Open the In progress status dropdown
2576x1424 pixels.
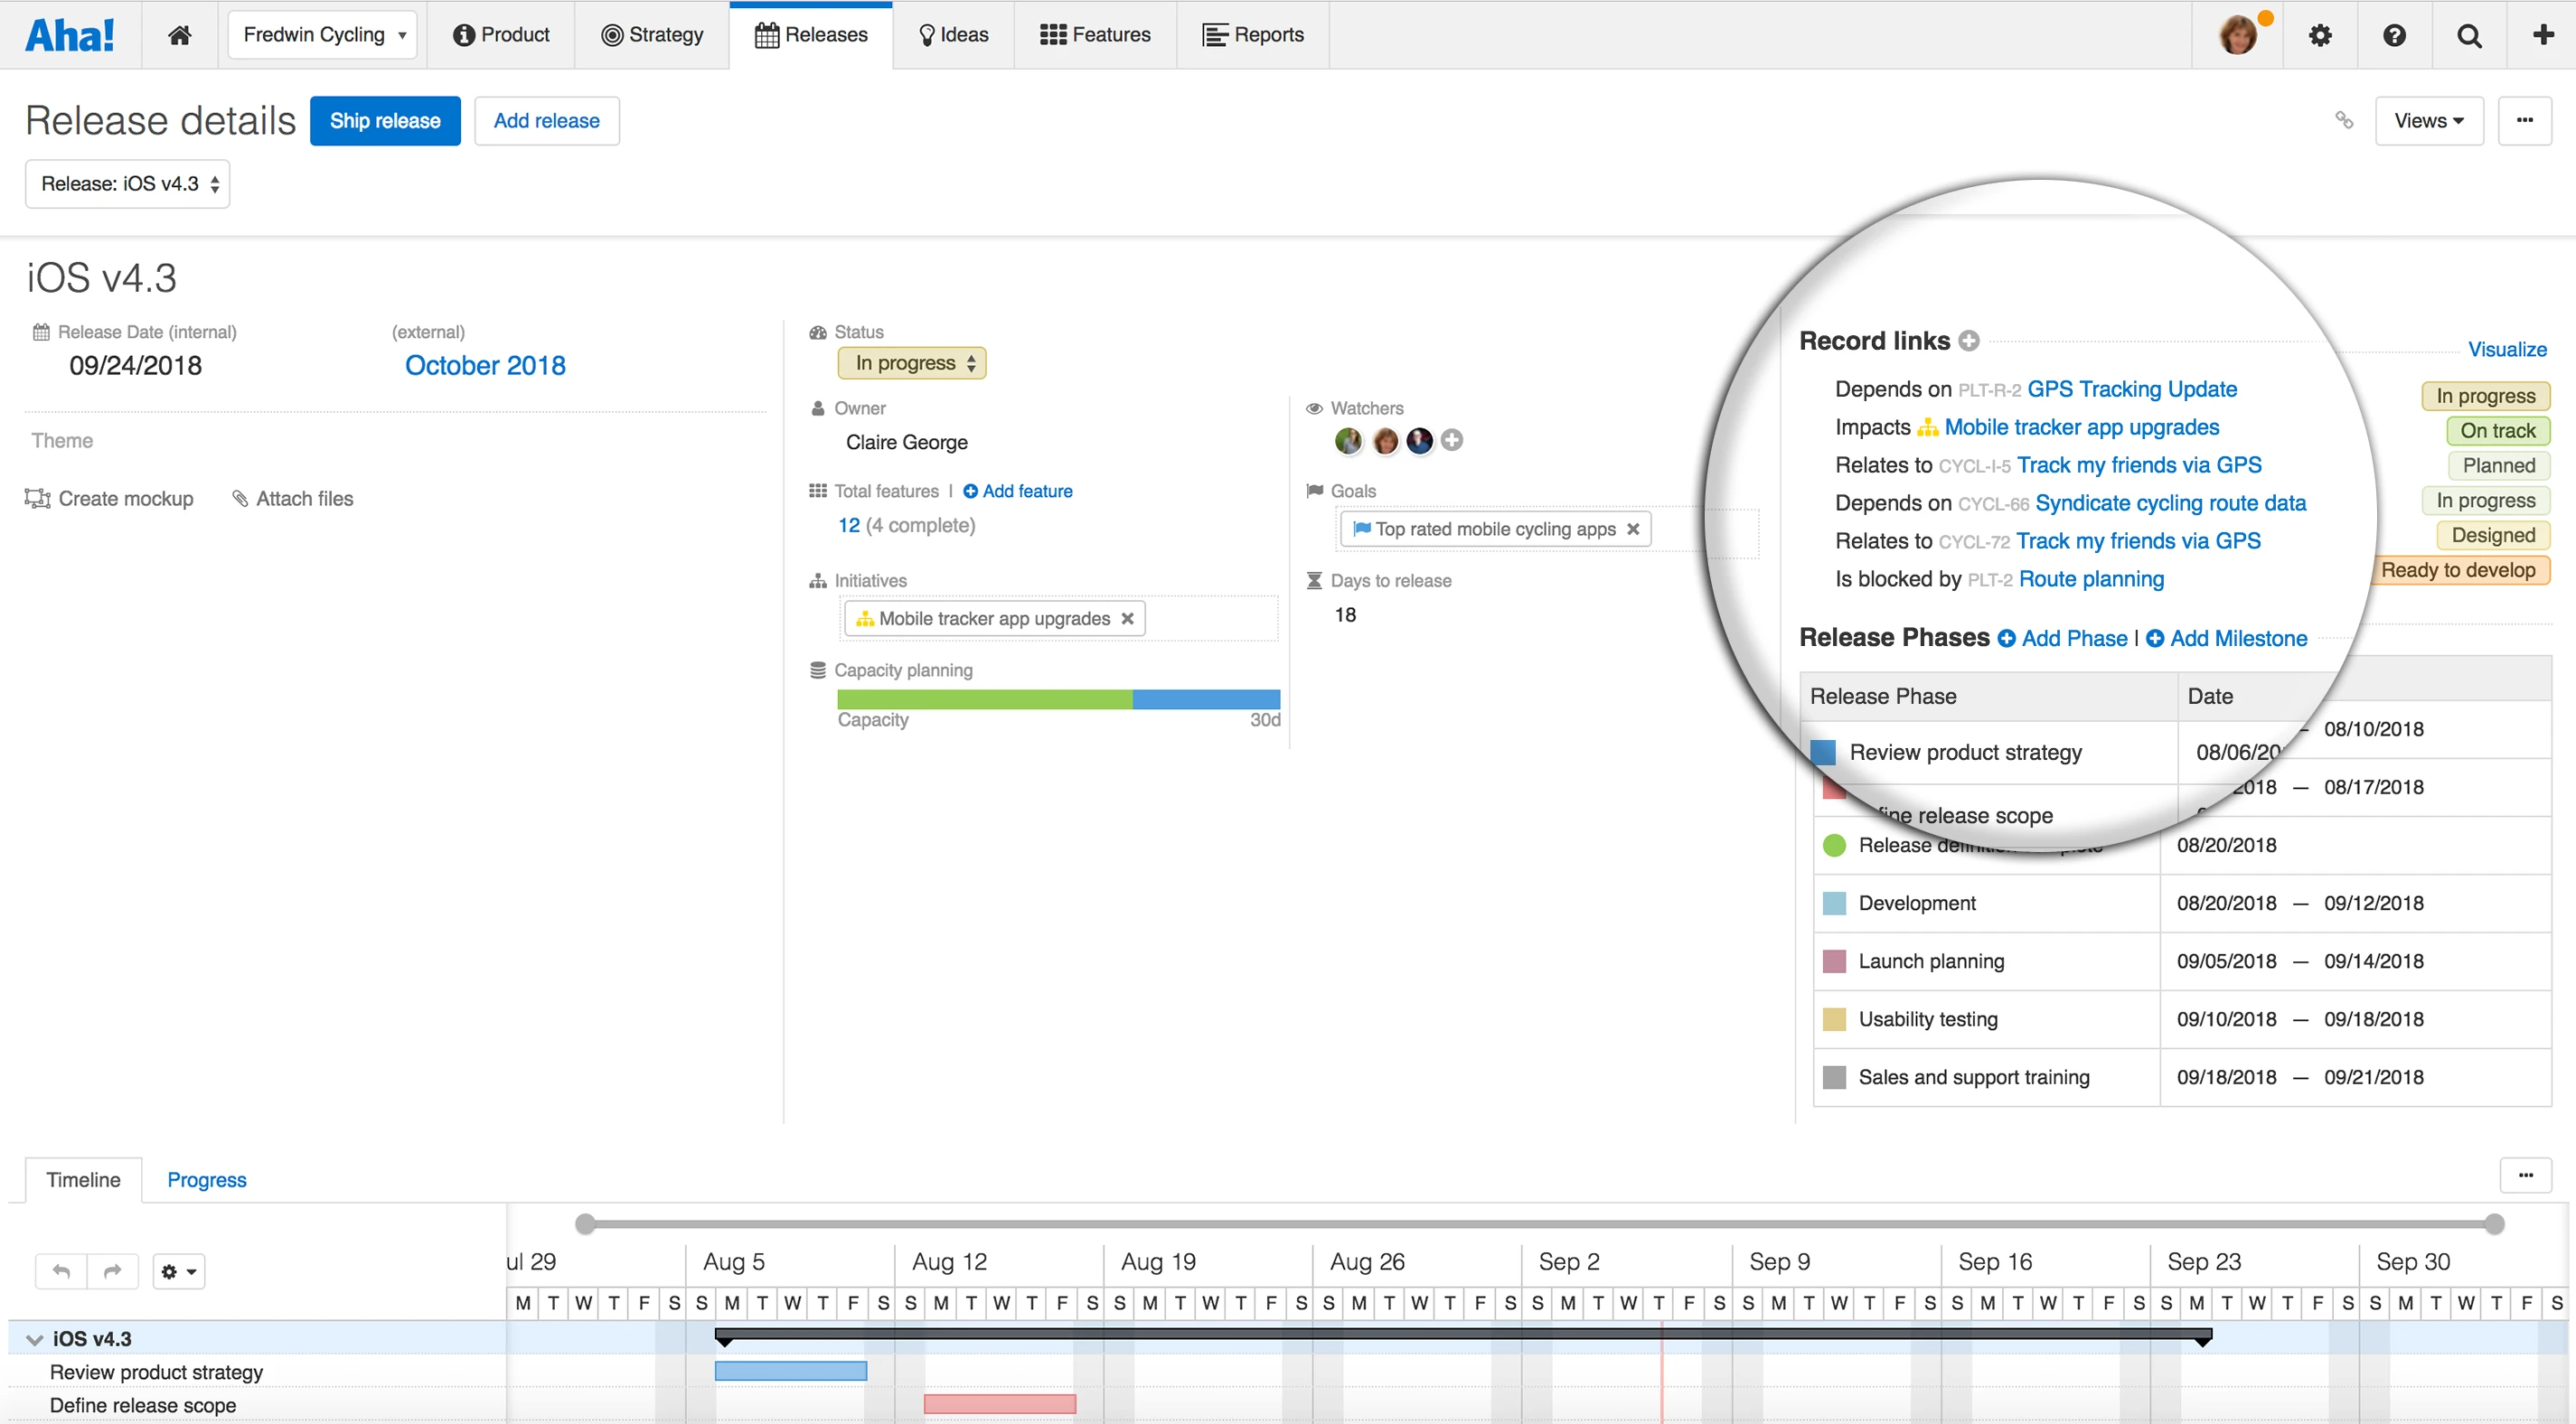pyautogui.click(x=911, y=363)
